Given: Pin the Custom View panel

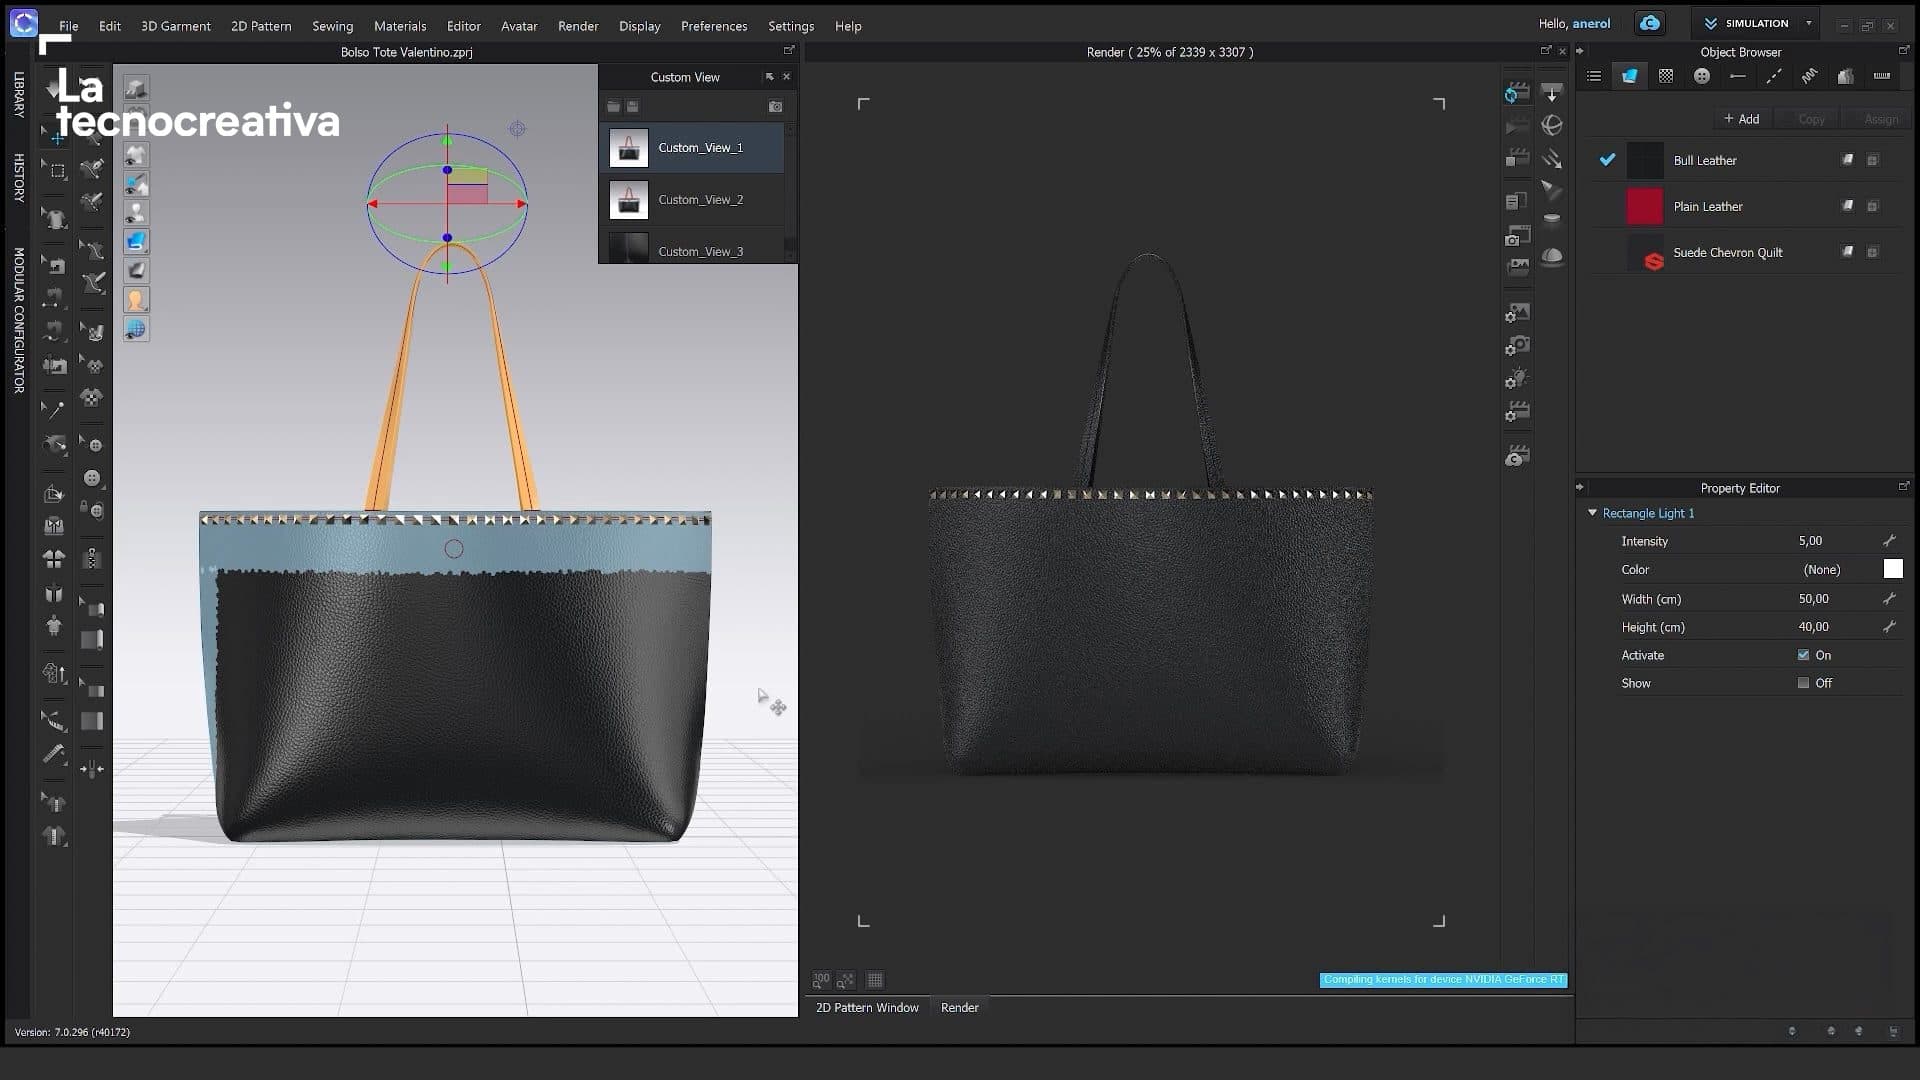Looking at the screenshot, I should [x=769, y=77].
